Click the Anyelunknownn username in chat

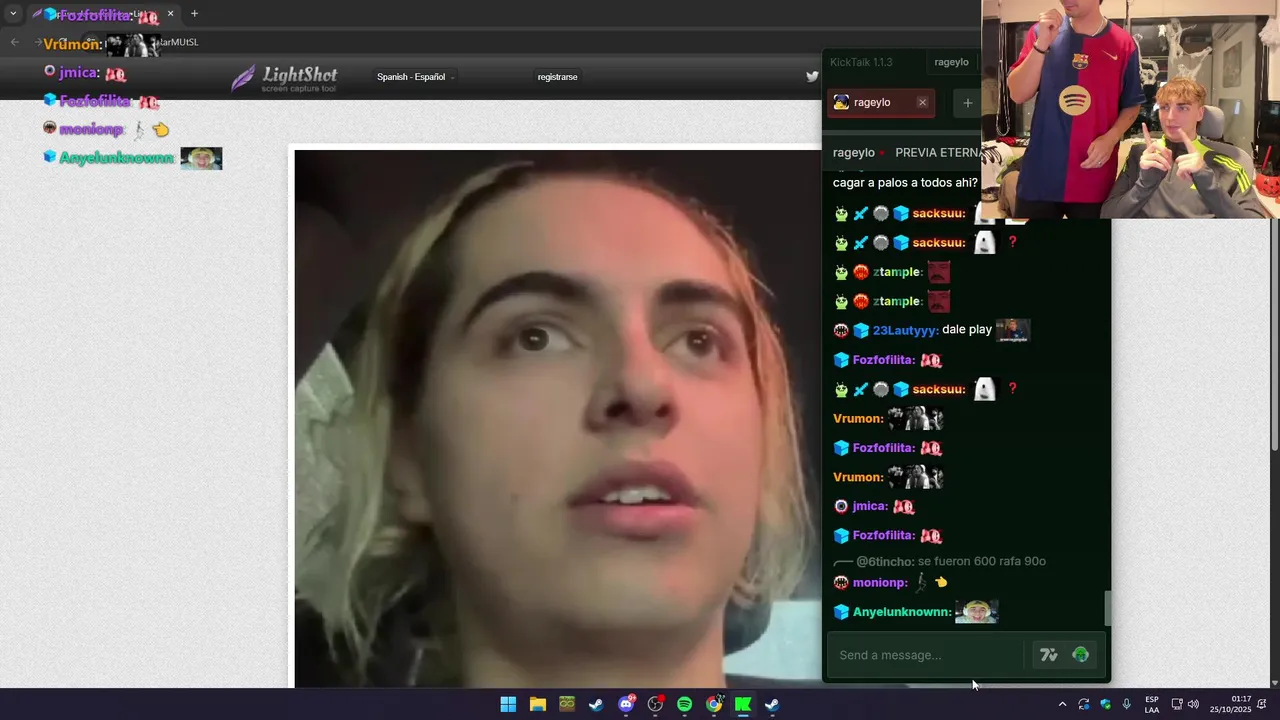tap(901, 612)
